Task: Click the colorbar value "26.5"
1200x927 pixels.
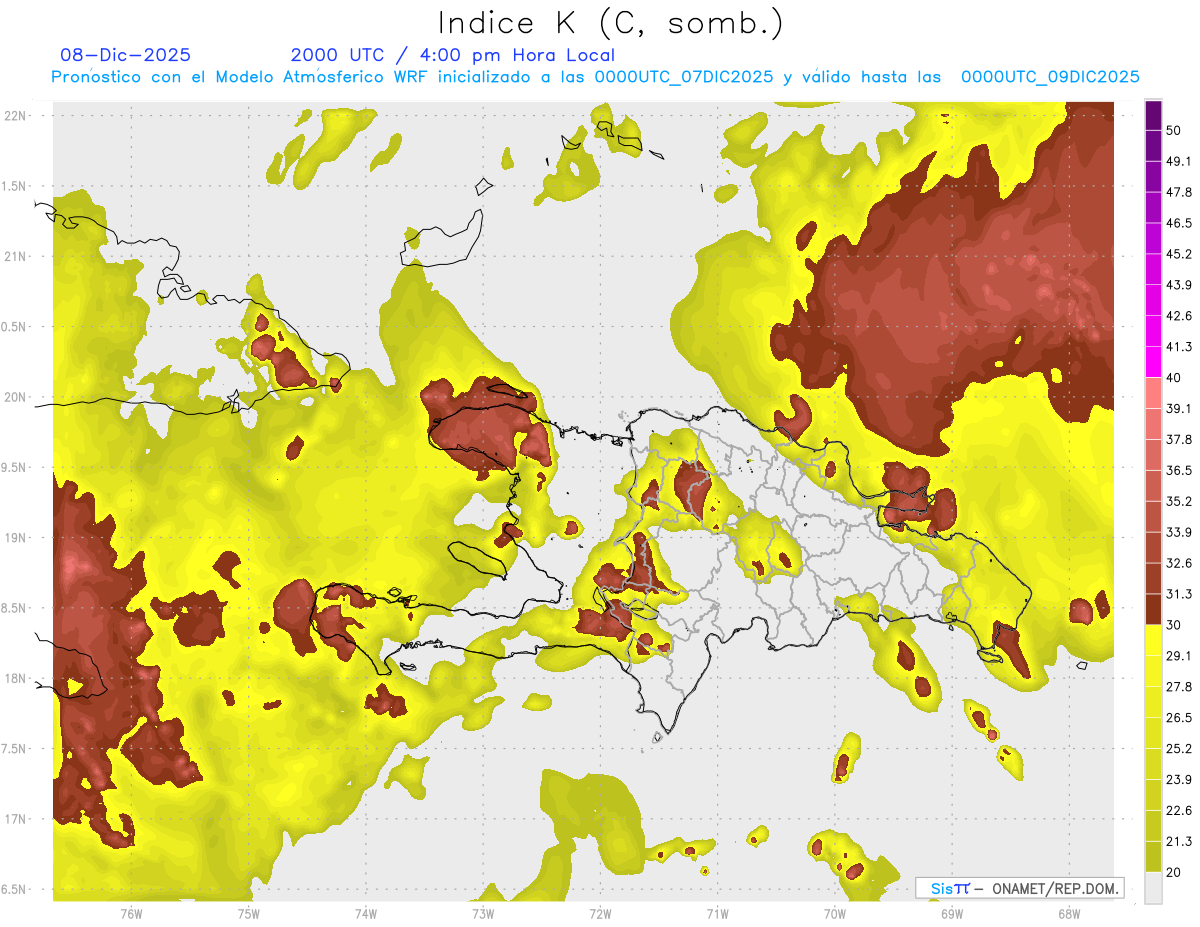Action: [x=1178, y=718]
